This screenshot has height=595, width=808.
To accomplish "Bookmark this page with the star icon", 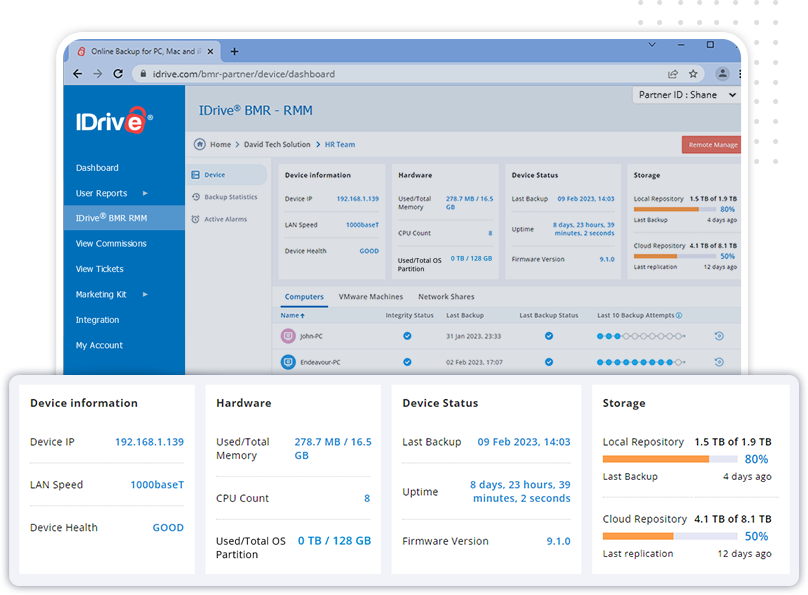I will (x=693, y=74).
